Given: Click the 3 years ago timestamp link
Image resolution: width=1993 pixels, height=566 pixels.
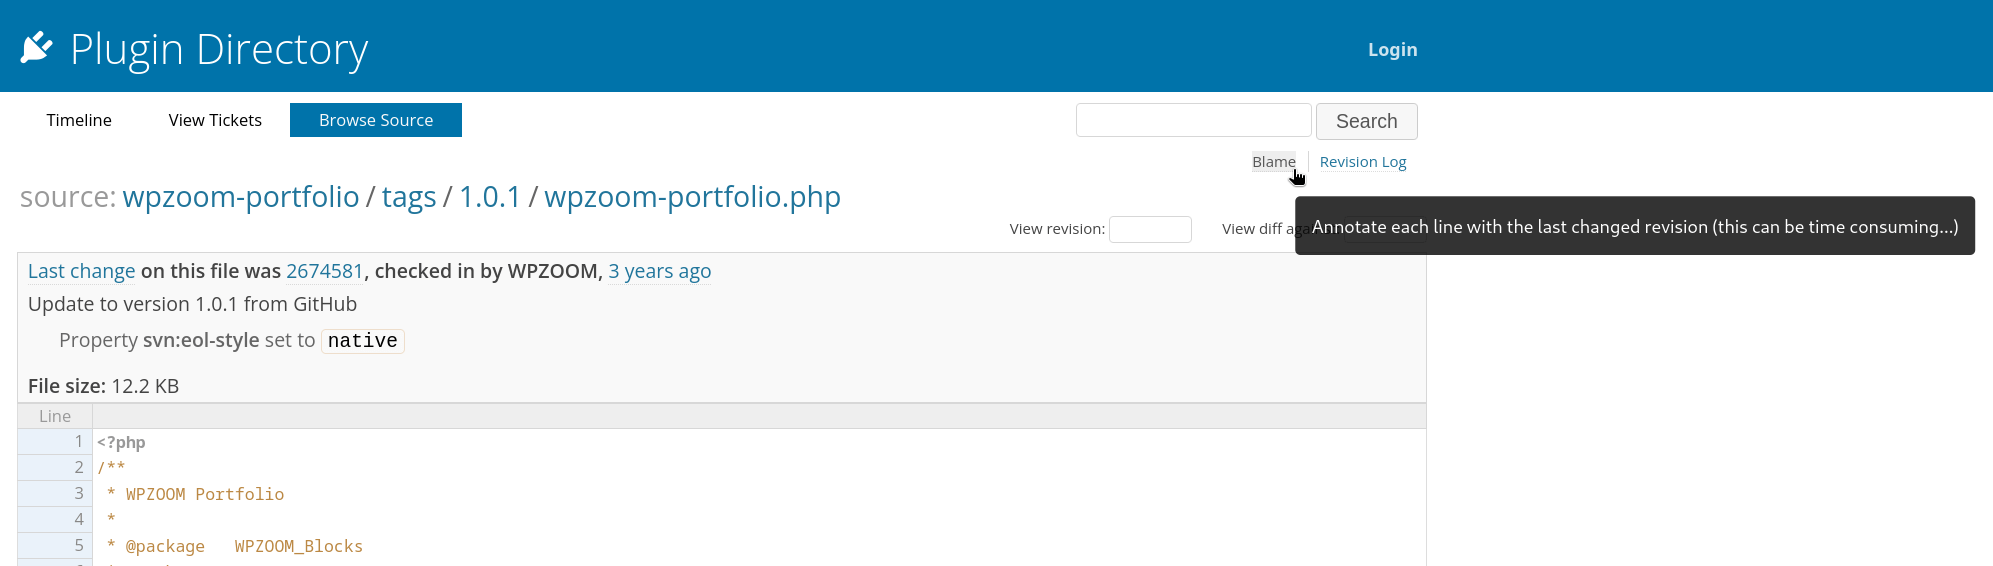Looking at the screenshot, I should 660,271.
